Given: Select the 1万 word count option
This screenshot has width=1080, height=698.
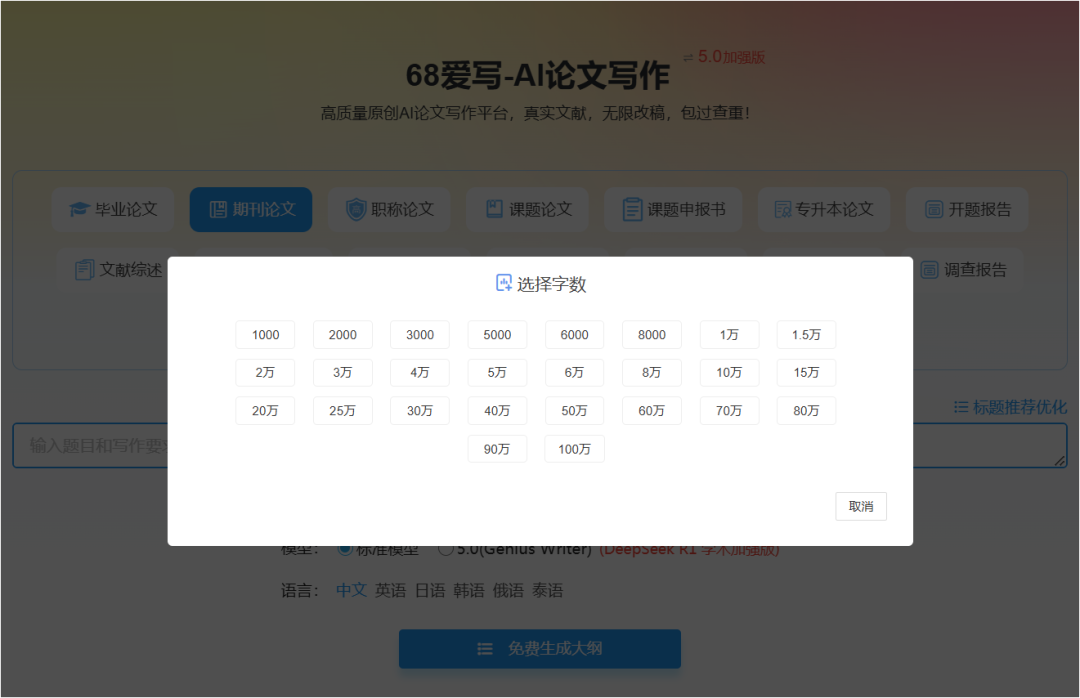Looking at the screenshot, I should point(729,335).
